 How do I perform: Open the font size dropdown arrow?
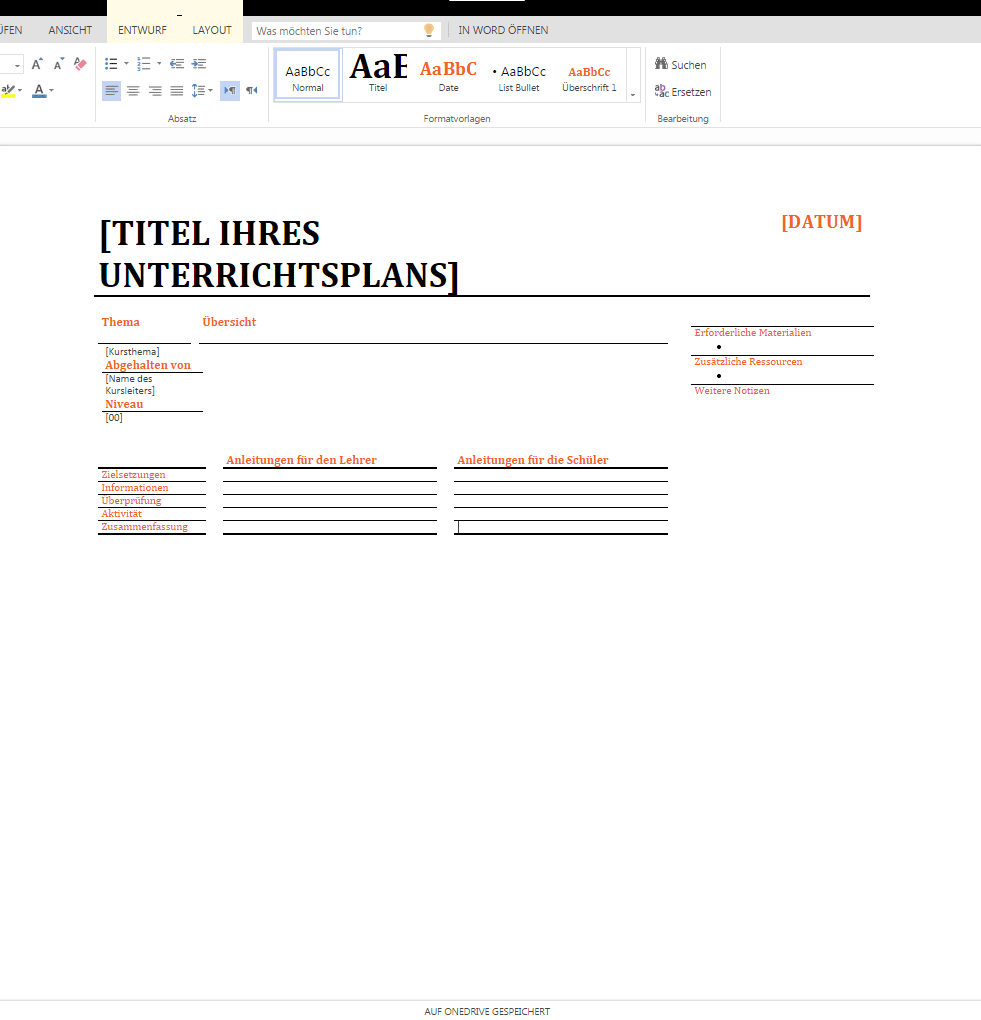pos(17,65)
